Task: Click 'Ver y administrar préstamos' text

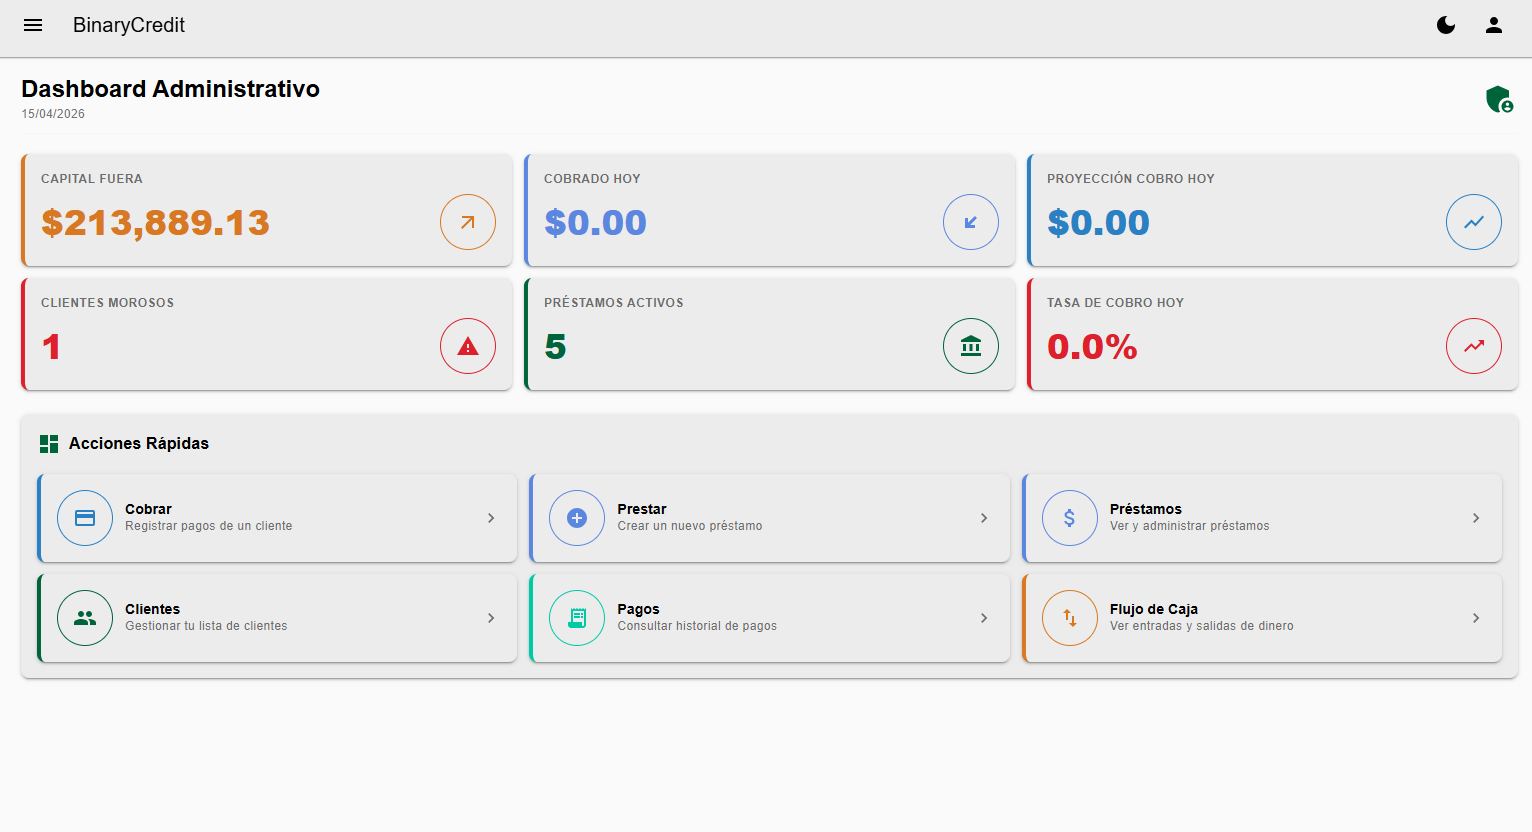Action: point(1190,526)
